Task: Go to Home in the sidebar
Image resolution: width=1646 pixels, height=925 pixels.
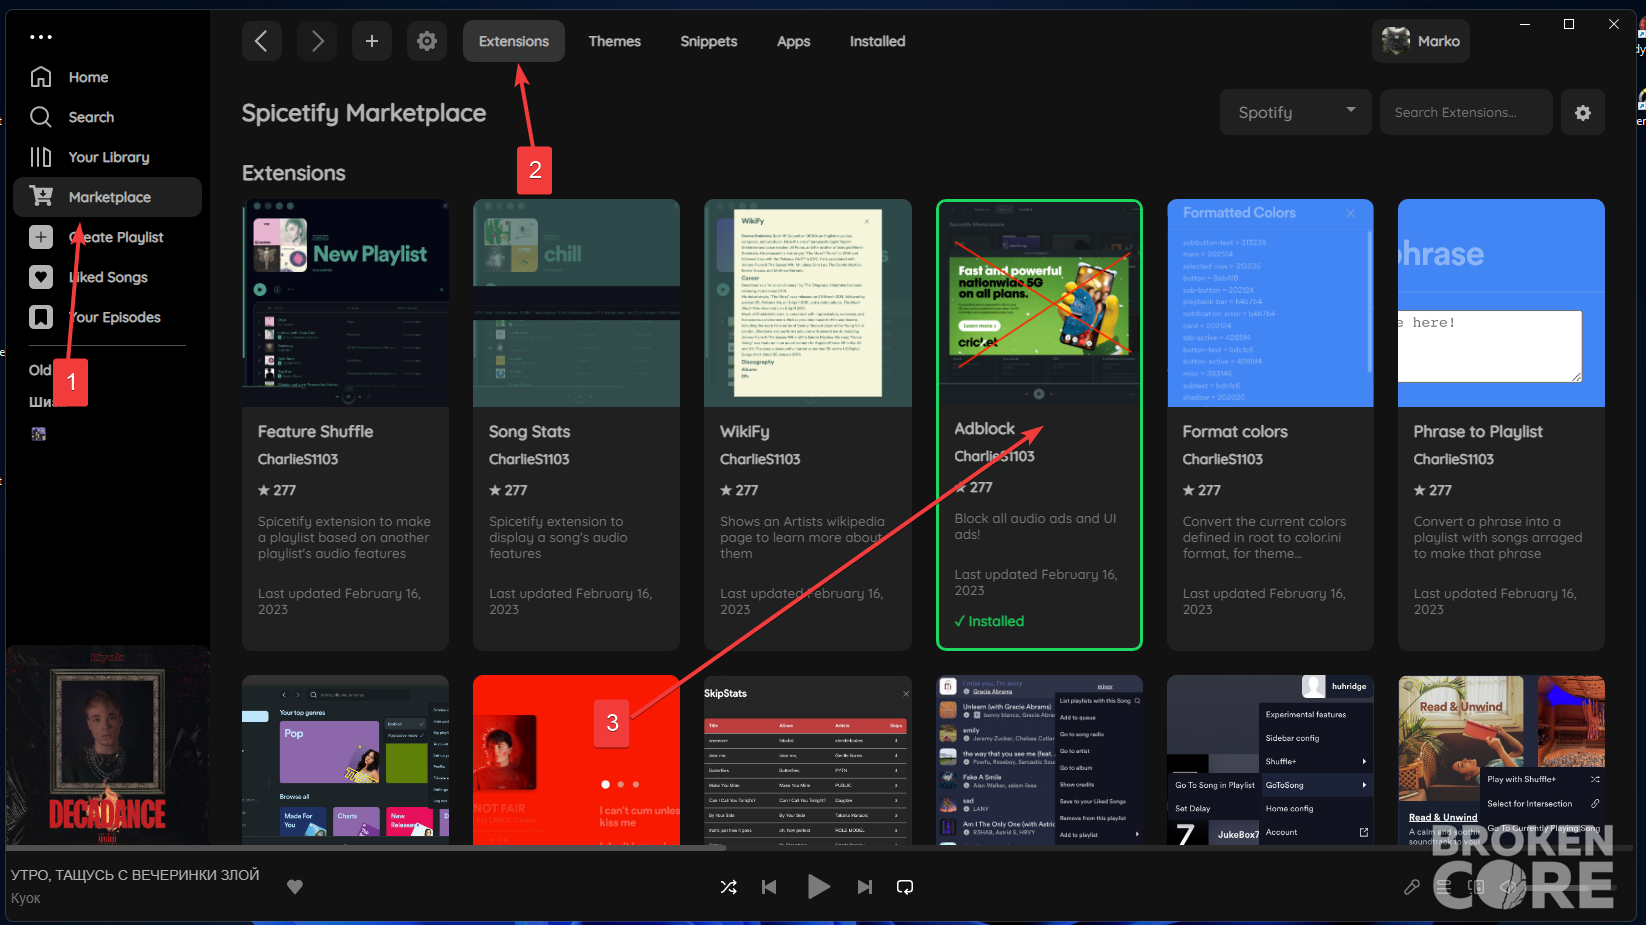Action: tap(88, 77)
